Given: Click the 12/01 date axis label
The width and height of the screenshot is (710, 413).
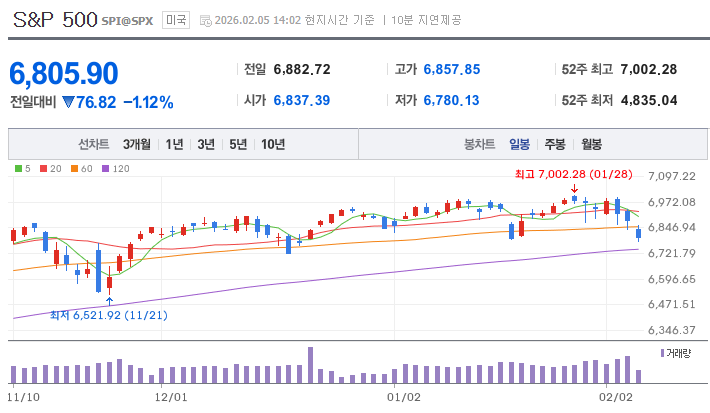Looking at the screenshot, I should (x=171, y=398).
